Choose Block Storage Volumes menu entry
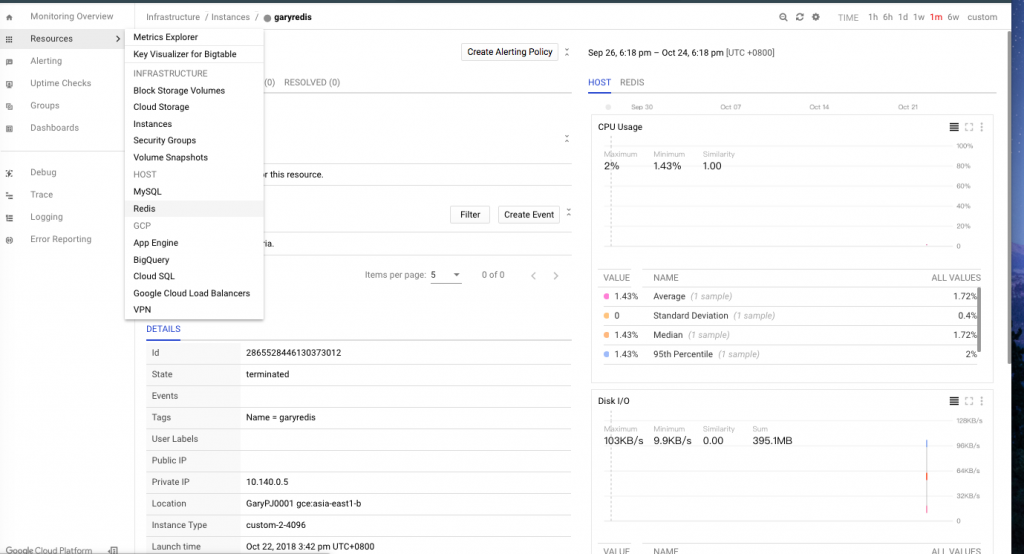Screen dimensions: 1024x554 pyautogui.click(x=179, y=91)
